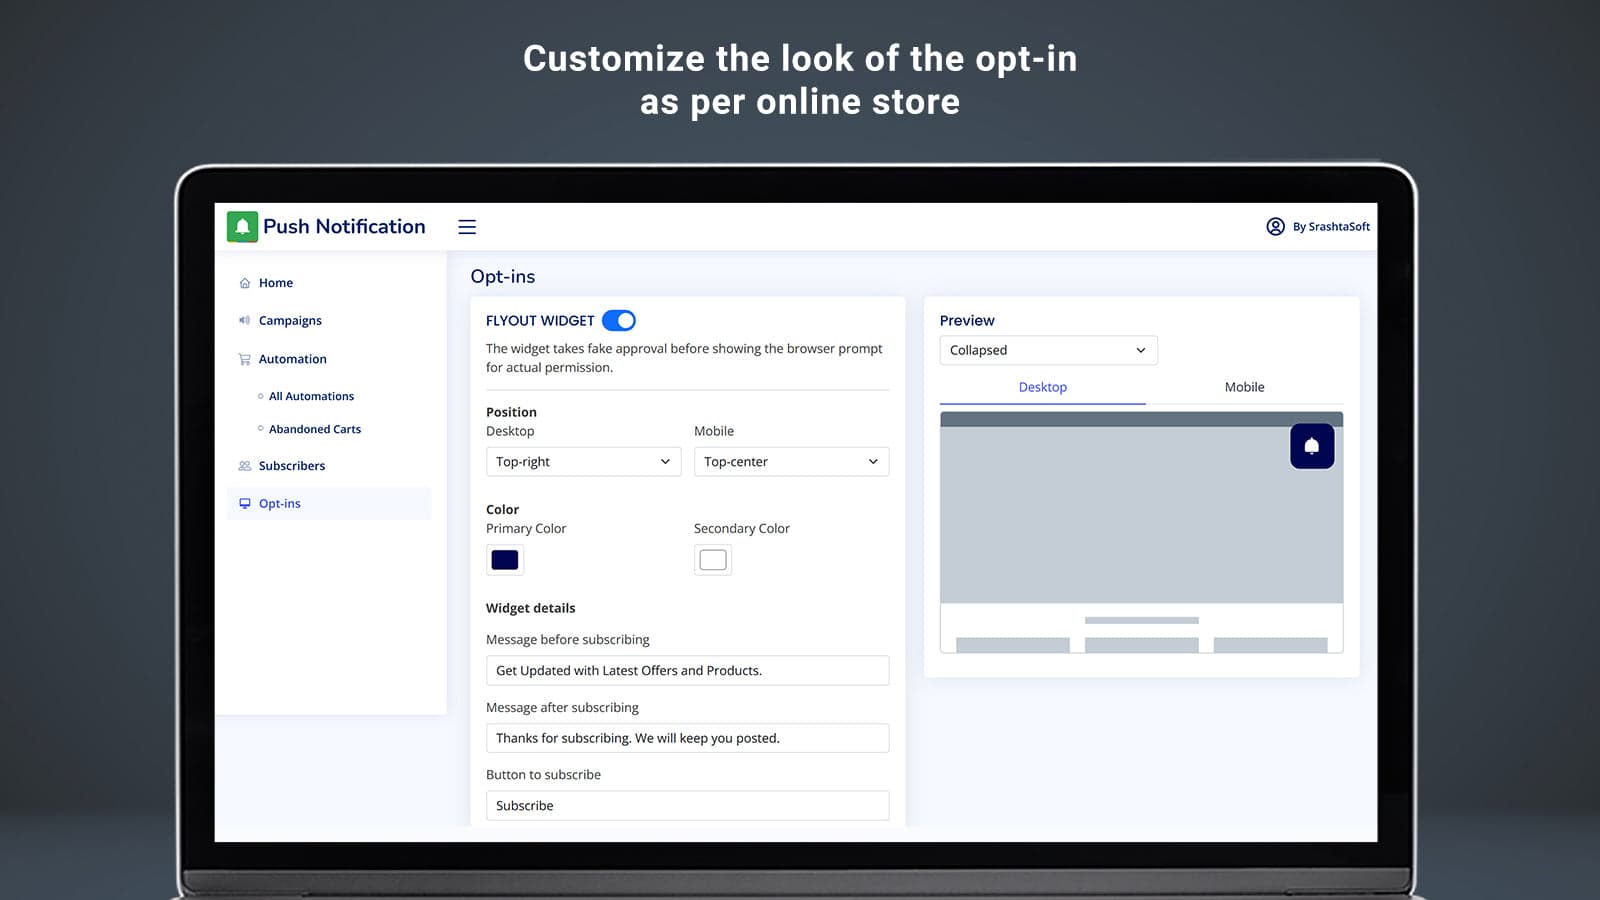The image size is (1600, 900).
Task: Click the Home house icon in sidebar
Action: point(245,283)
